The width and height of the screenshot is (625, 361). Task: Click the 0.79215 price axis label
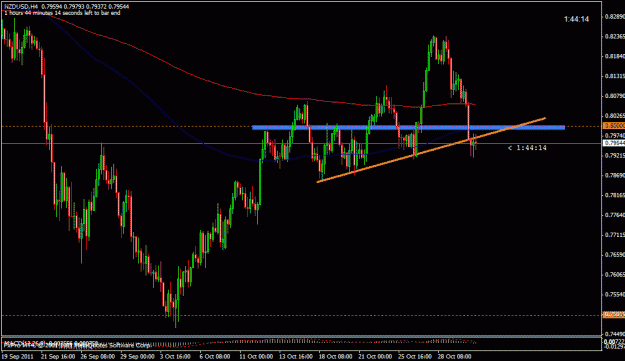coord(615,155)
